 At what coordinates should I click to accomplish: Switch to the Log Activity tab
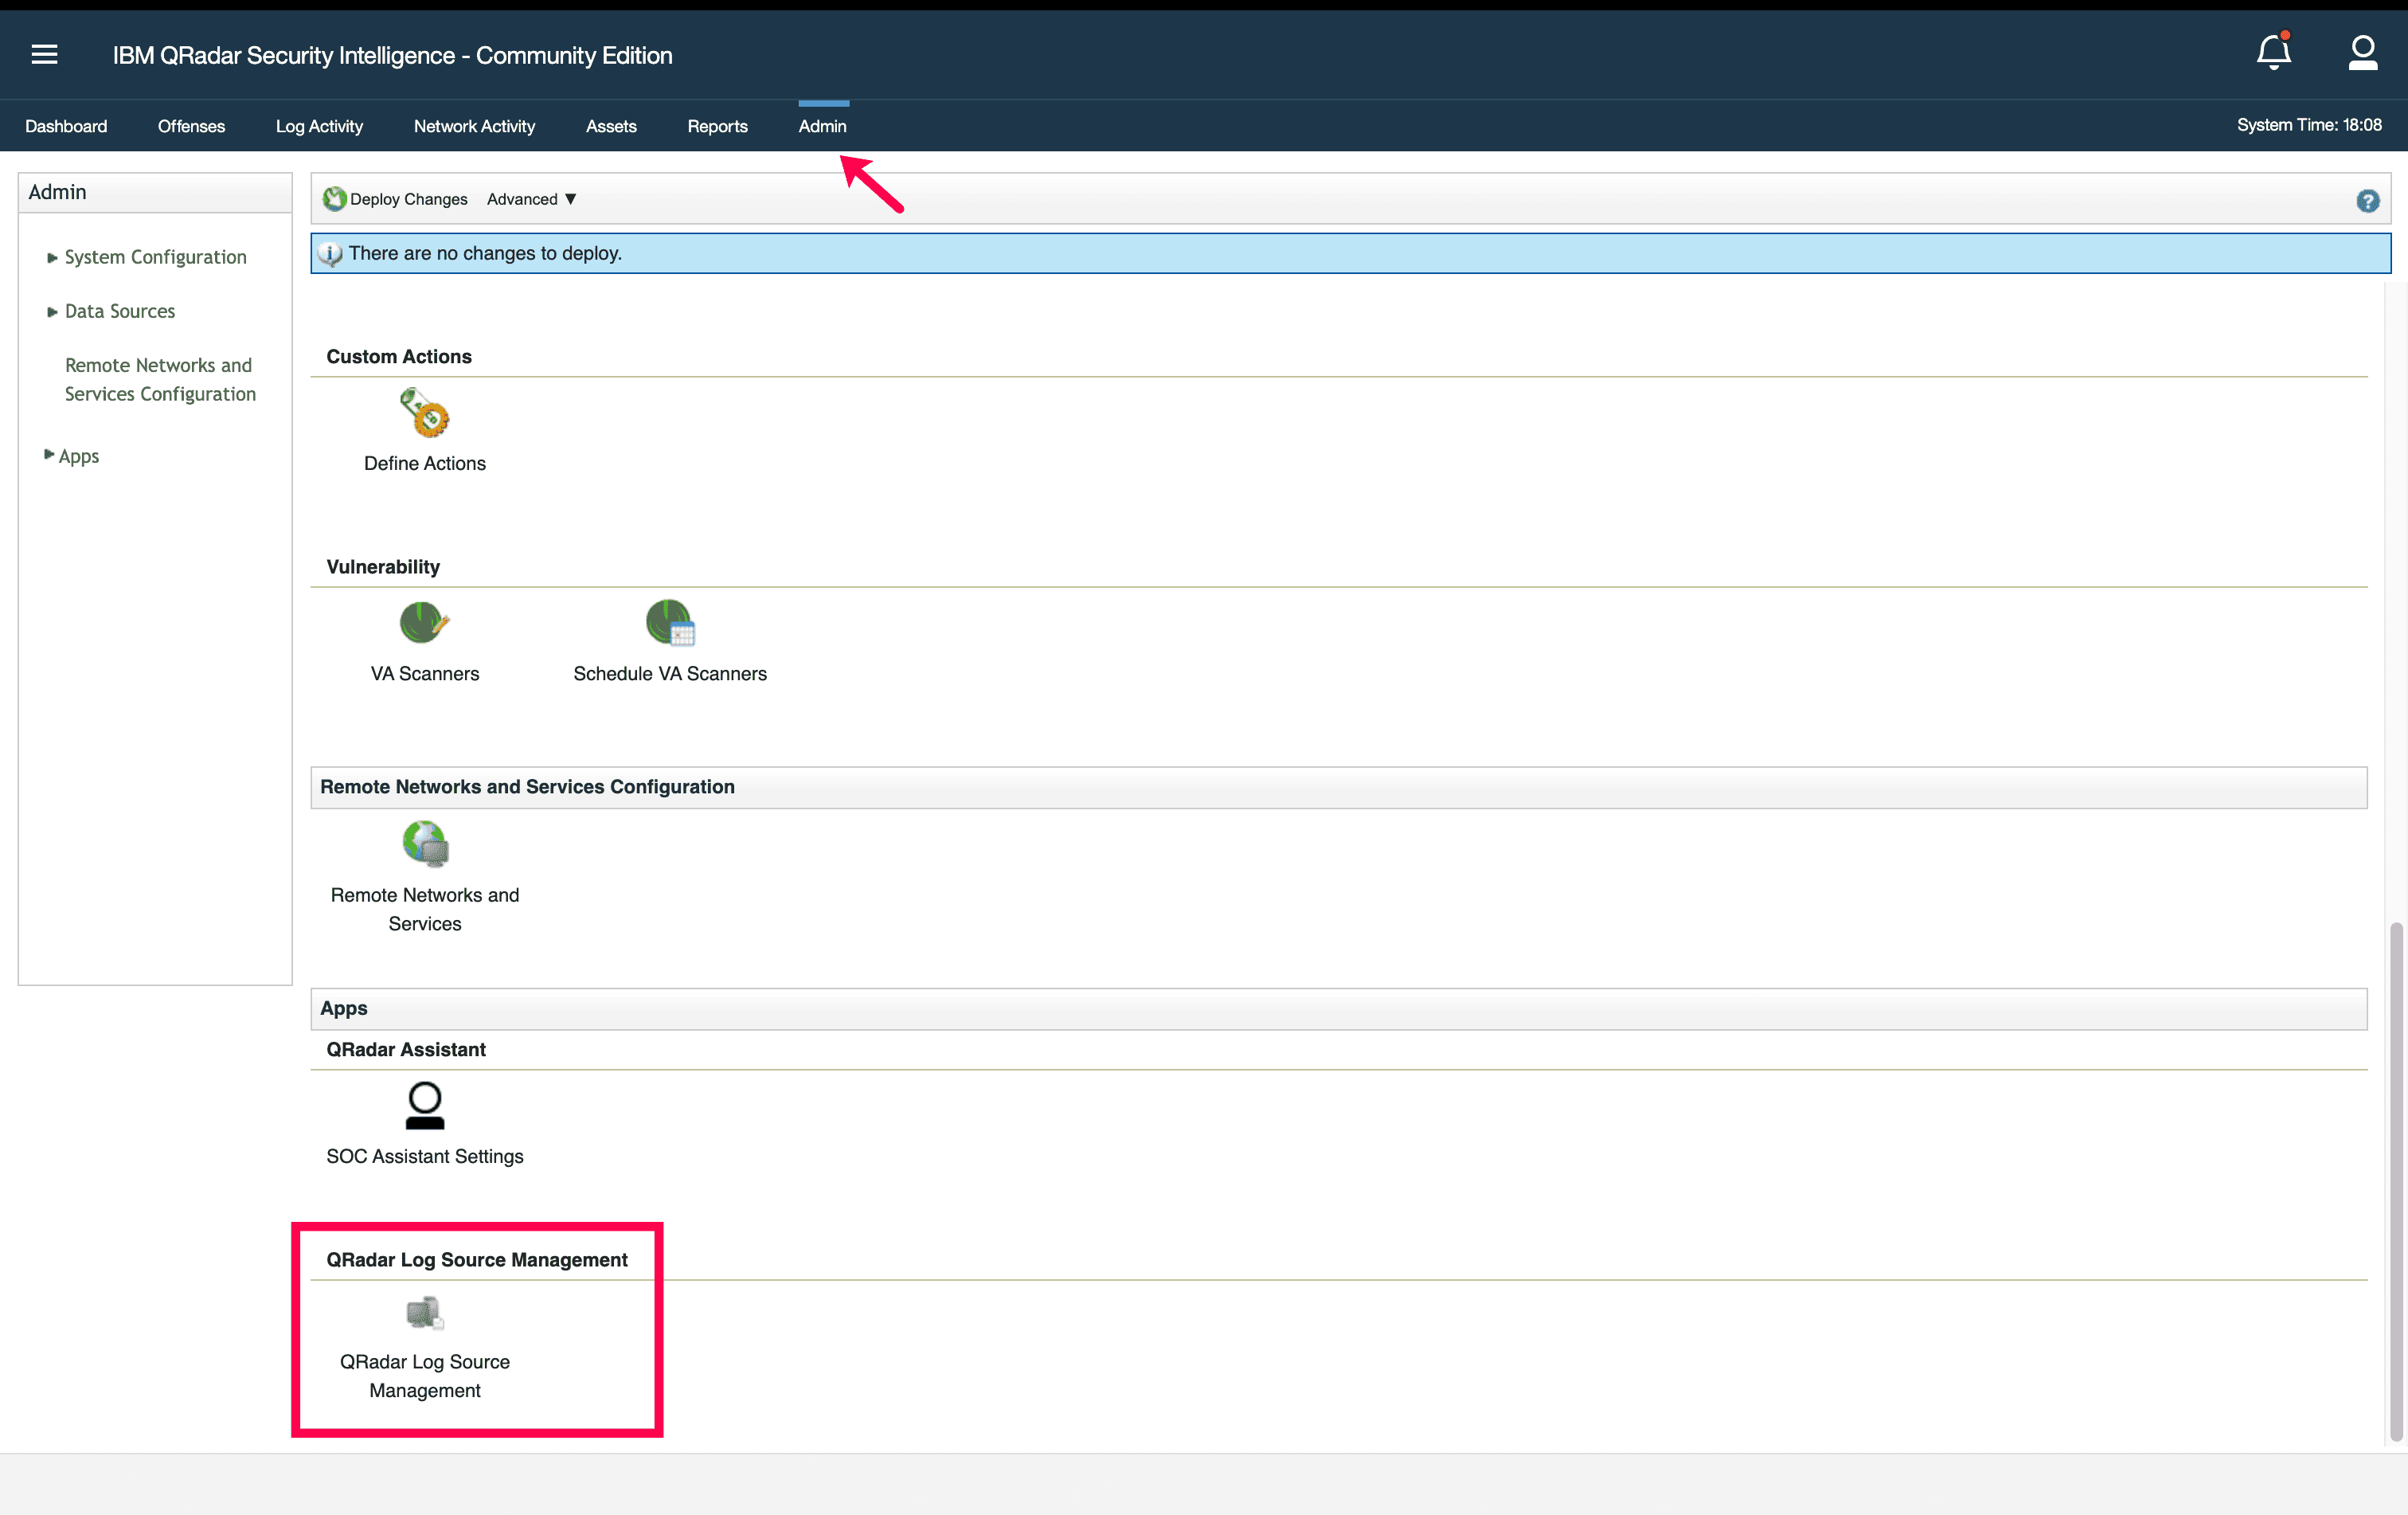point(319,126)
